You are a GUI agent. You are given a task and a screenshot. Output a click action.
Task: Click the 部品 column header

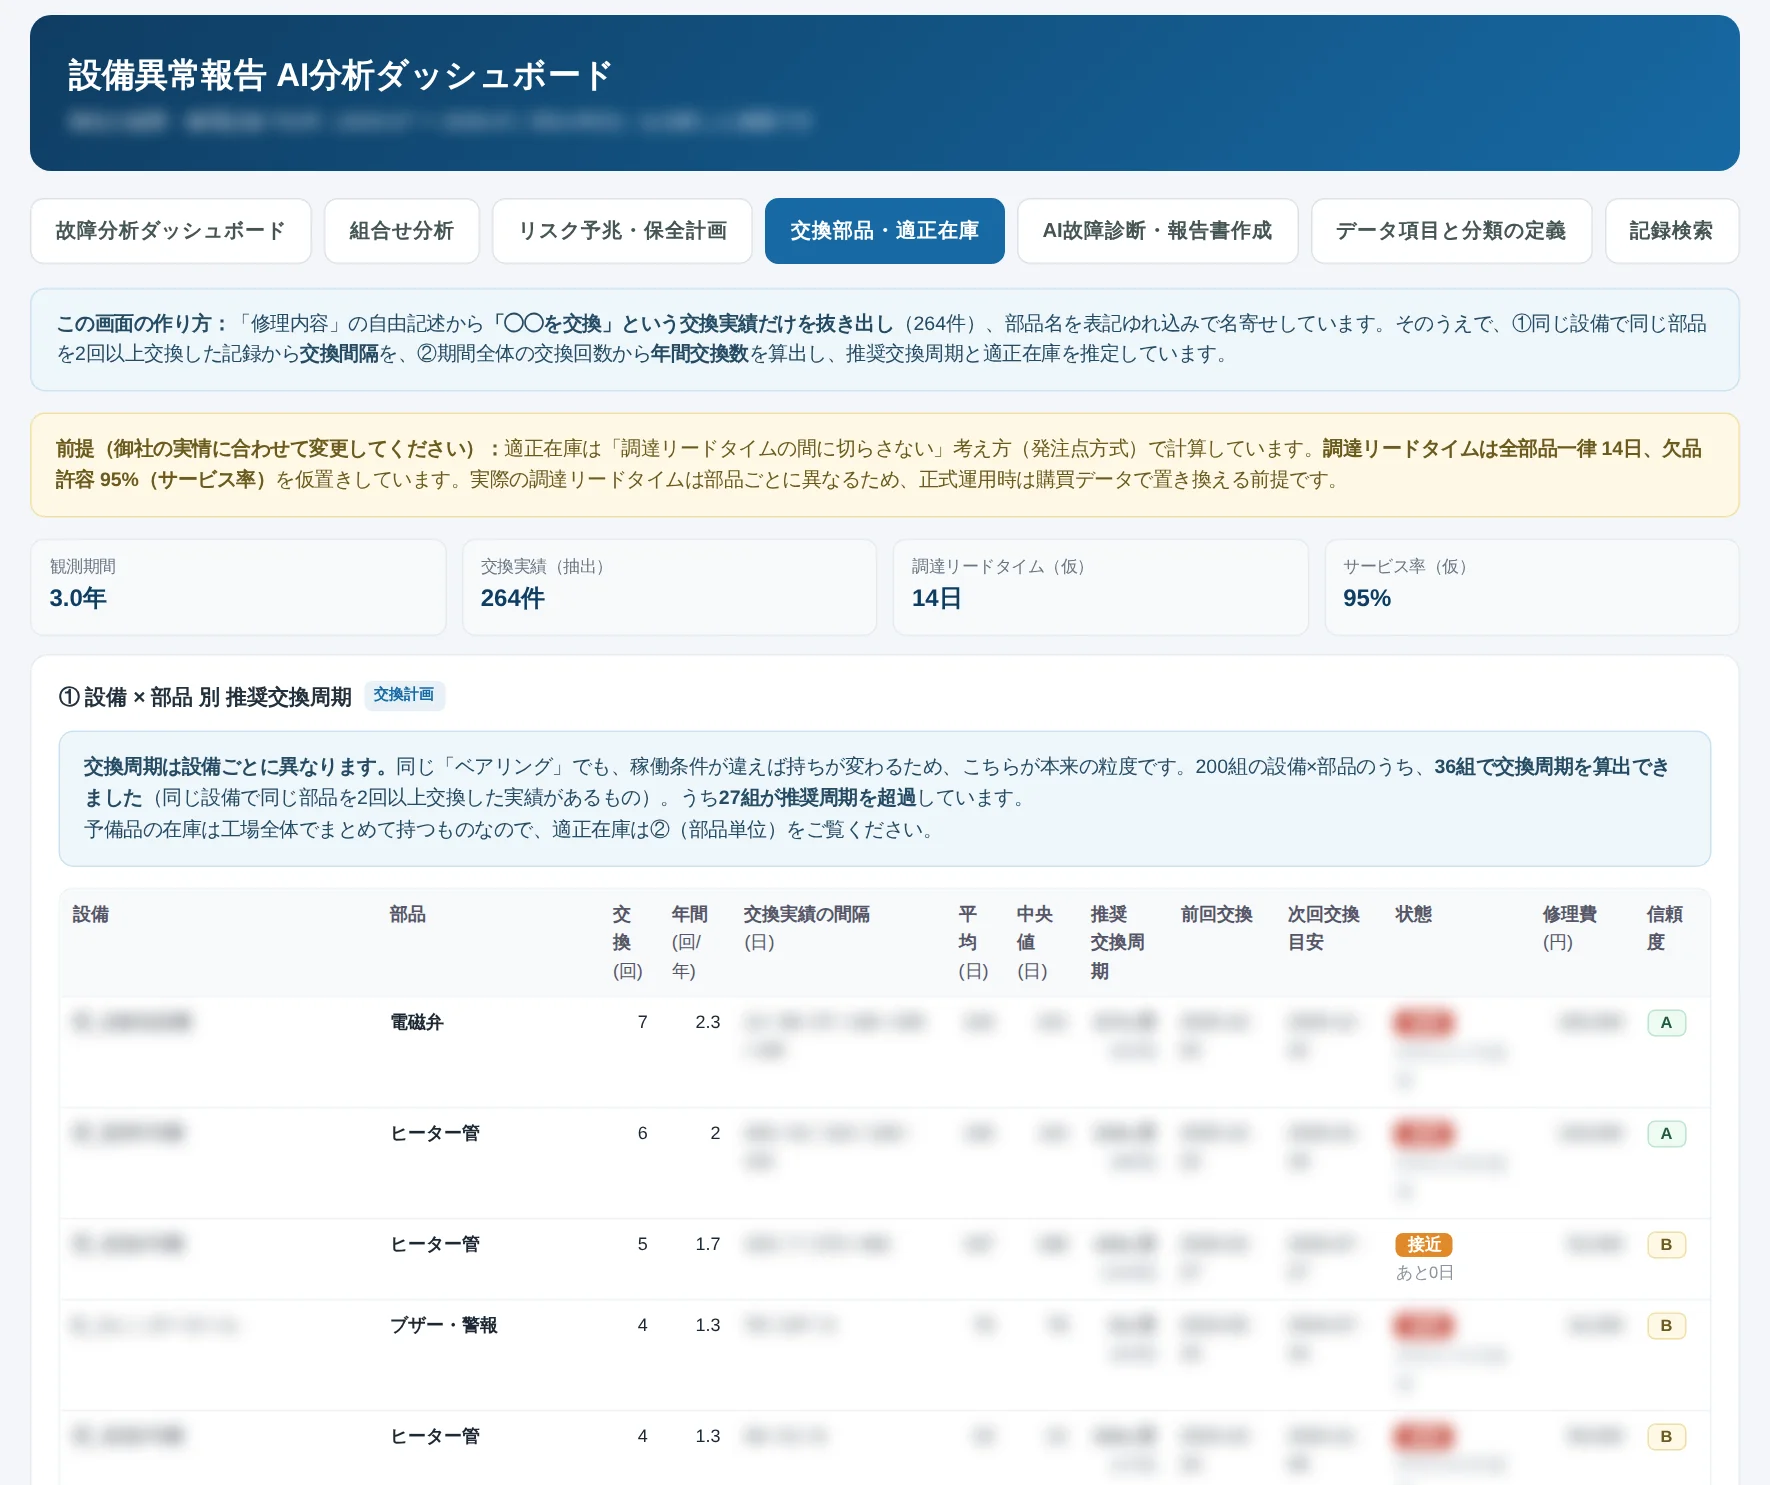pos(408,914)
